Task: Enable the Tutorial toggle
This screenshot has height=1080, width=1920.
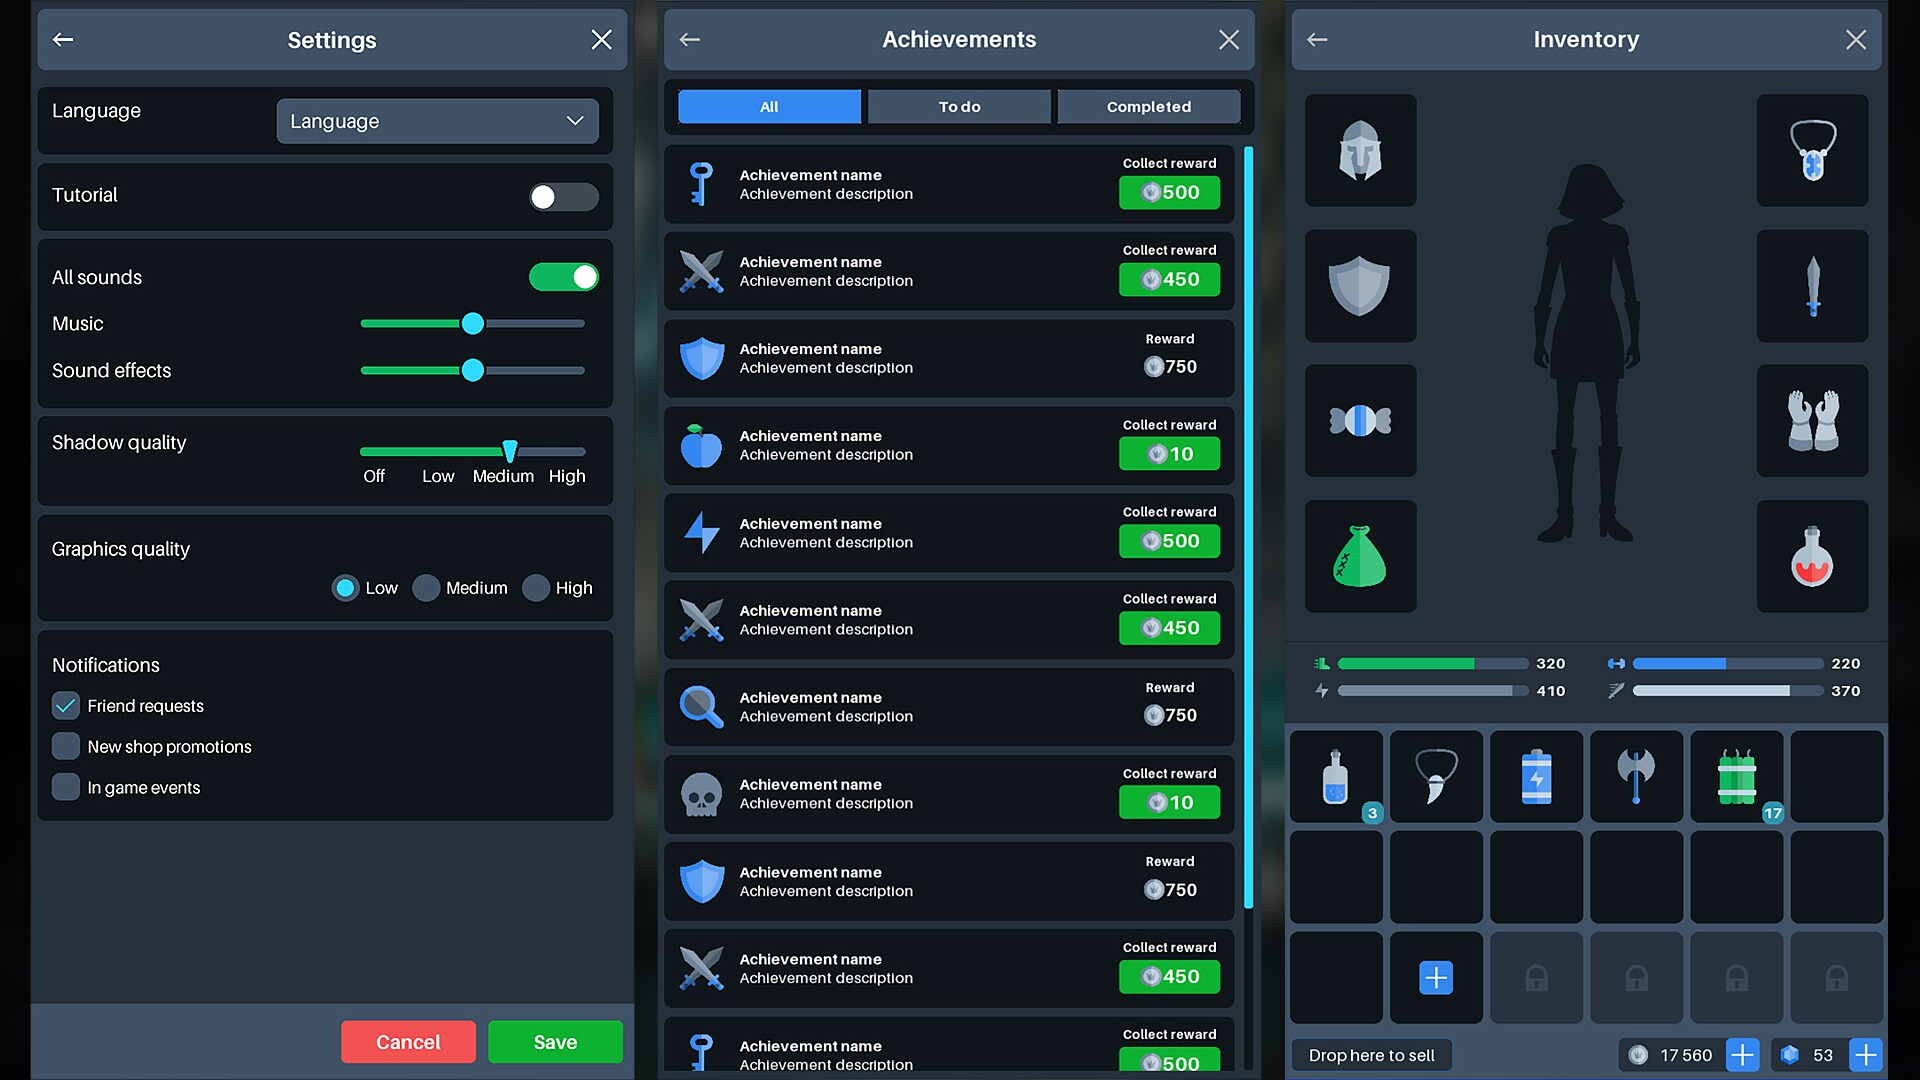Action: click(x=563, y=197)
